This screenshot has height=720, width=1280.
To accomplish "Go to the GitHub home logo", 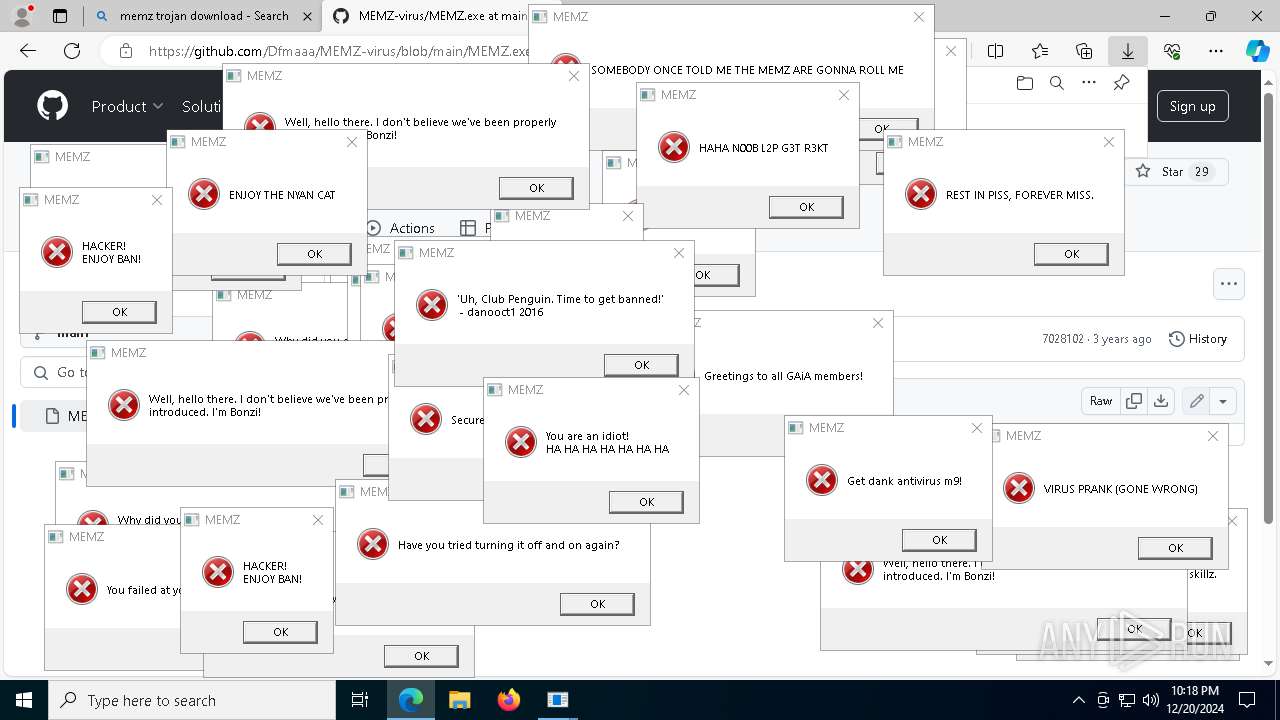I will 52,106.
